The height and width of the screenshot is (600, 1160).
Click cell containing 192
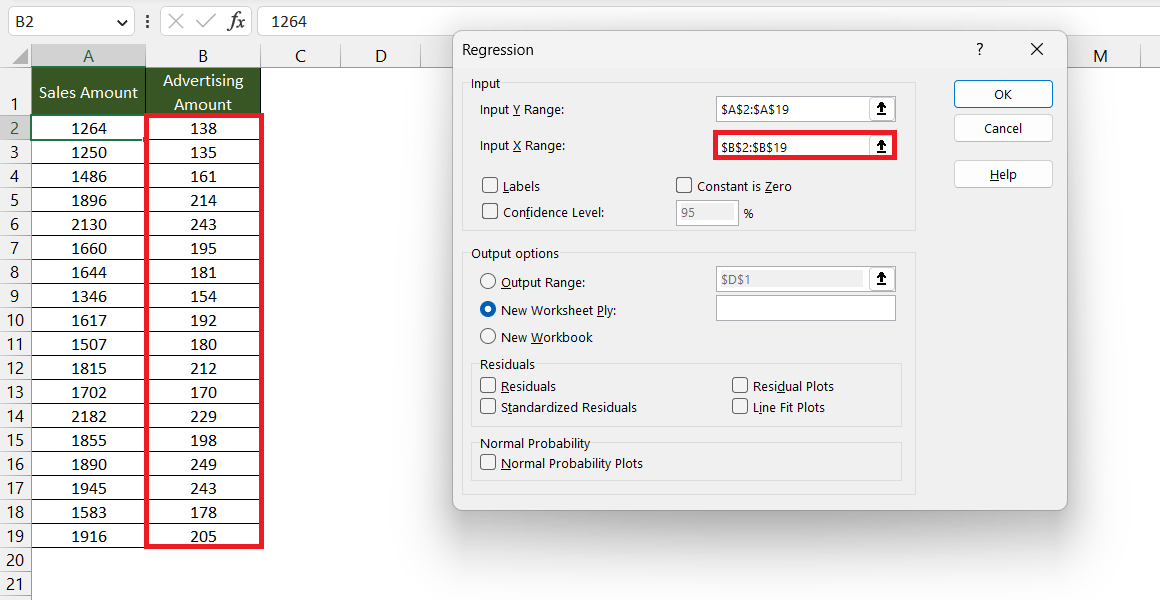point(203,320)
